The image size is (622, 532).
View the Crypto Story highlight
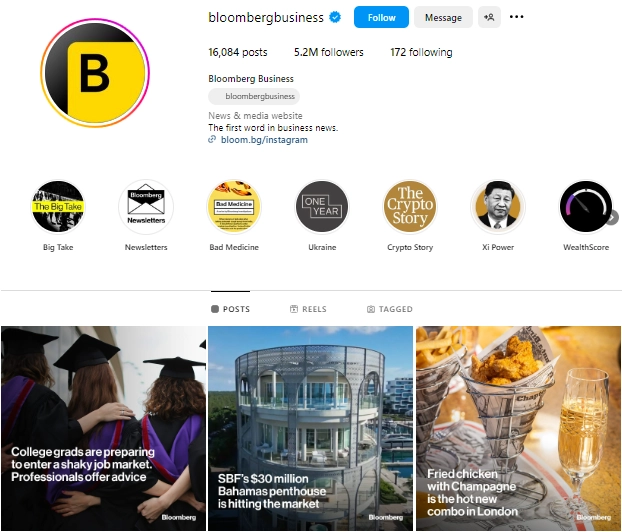pyautogui.click(x=410, y=207)
